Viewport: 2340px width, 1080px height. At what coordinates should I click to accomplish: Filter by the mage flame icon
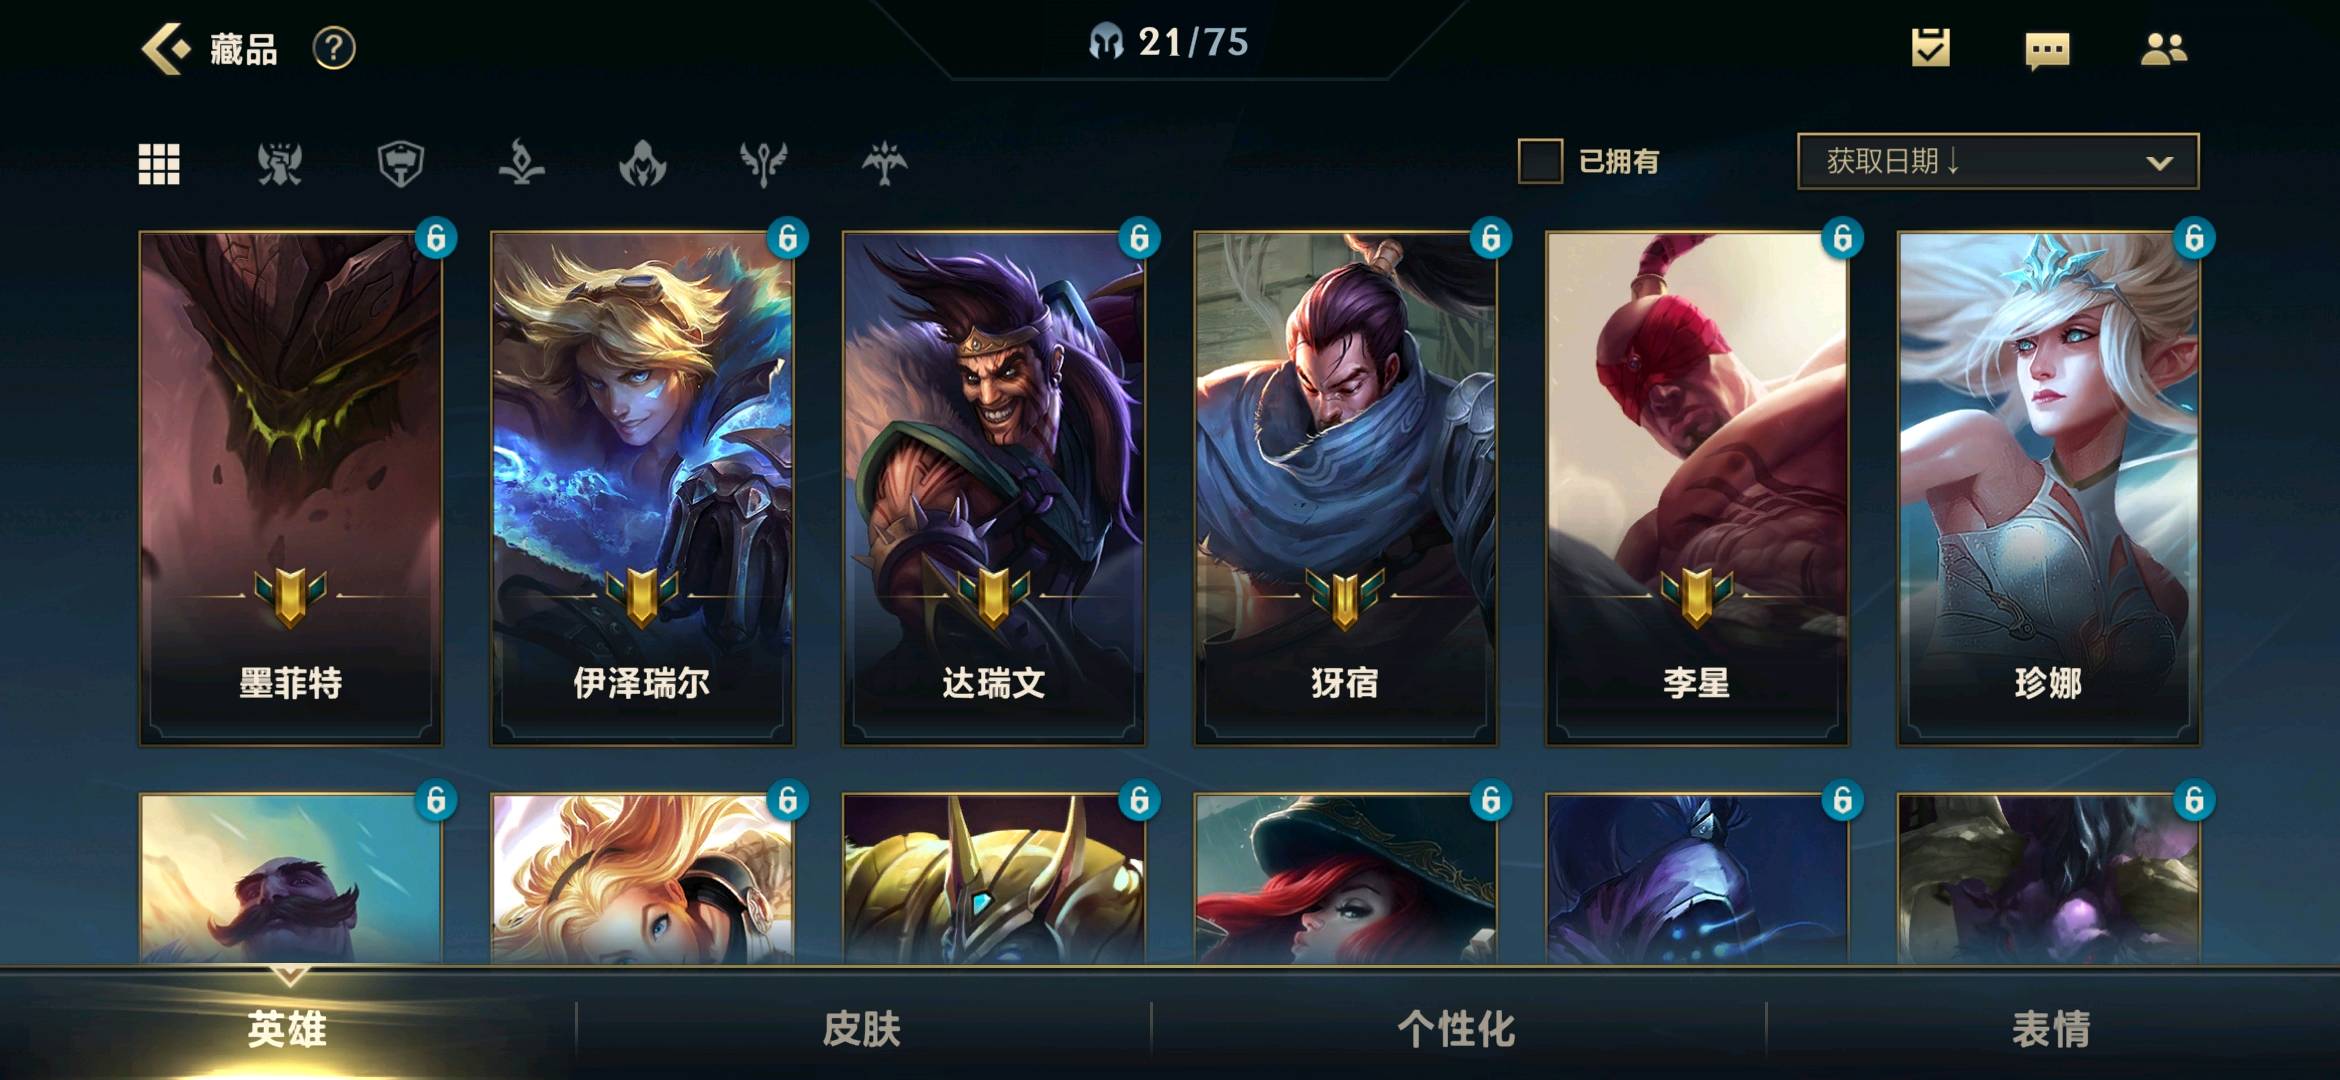pyautogui.click(x=521, y=164)
